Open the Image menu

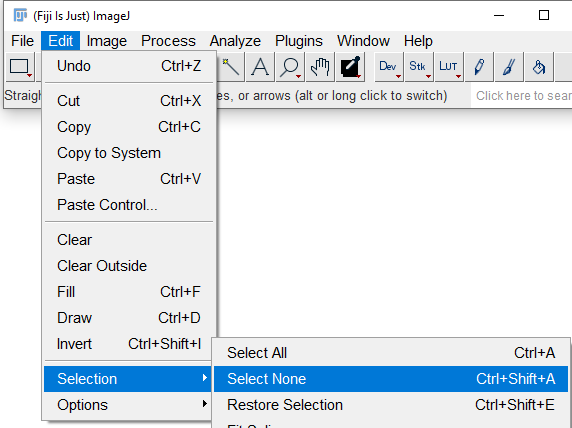[107, 41]
